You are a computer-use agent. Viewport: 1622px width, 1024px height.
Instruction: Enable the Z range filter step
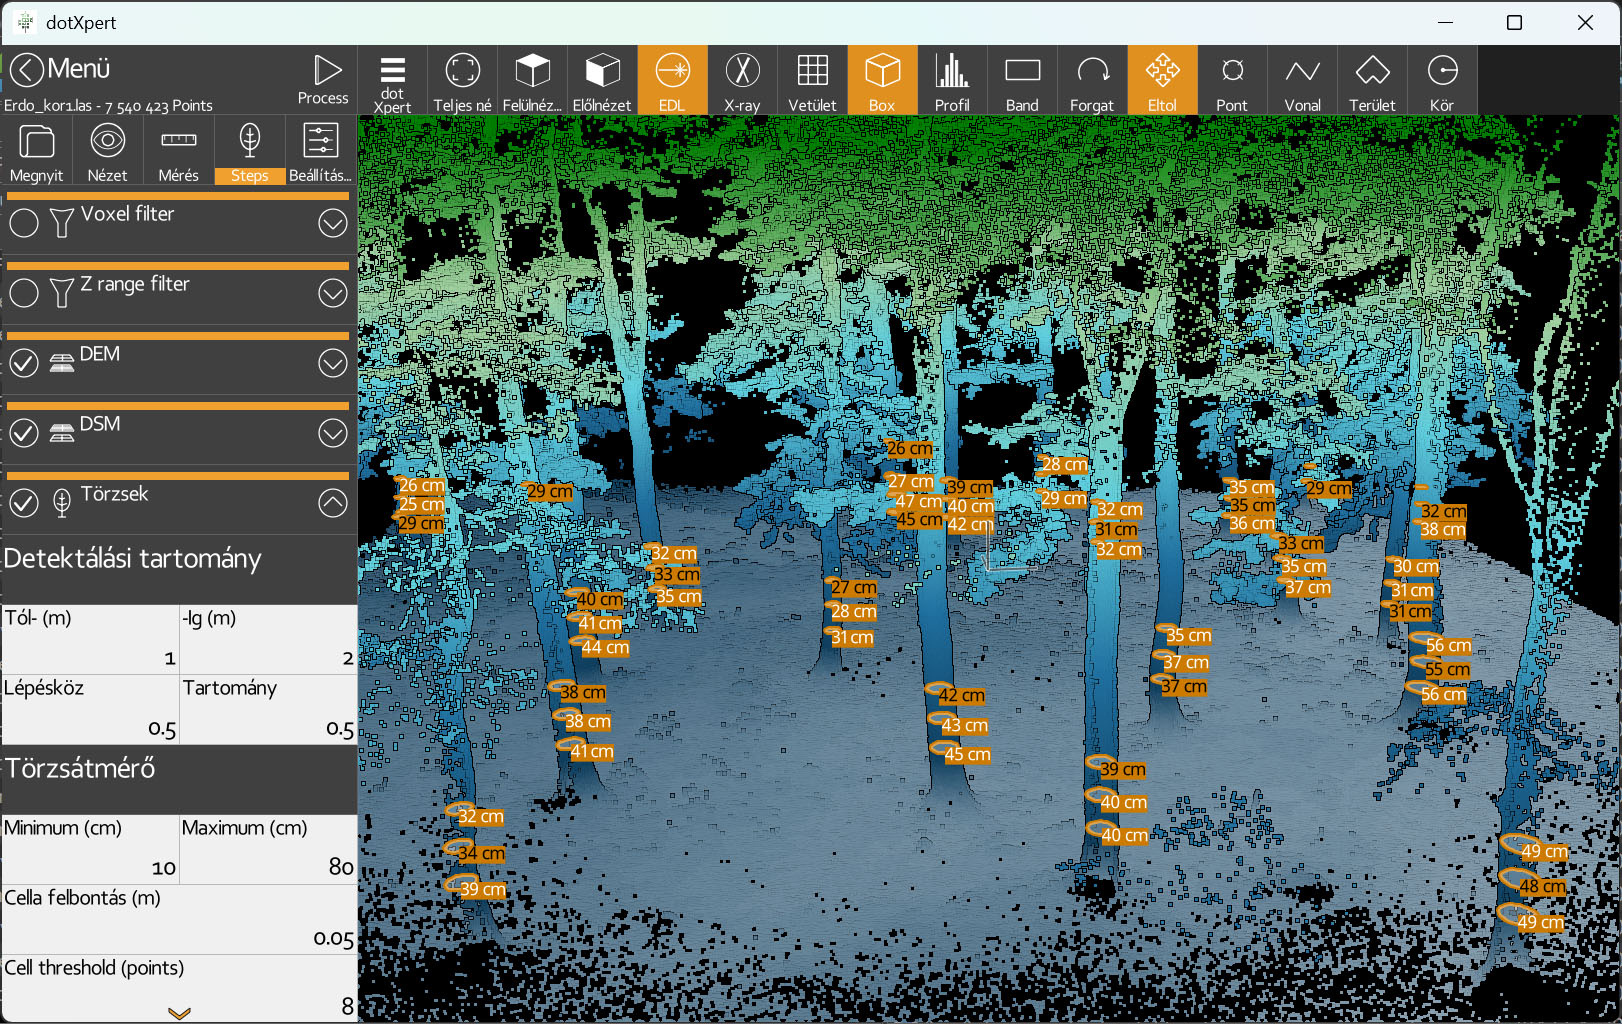(x=24, y=293)
